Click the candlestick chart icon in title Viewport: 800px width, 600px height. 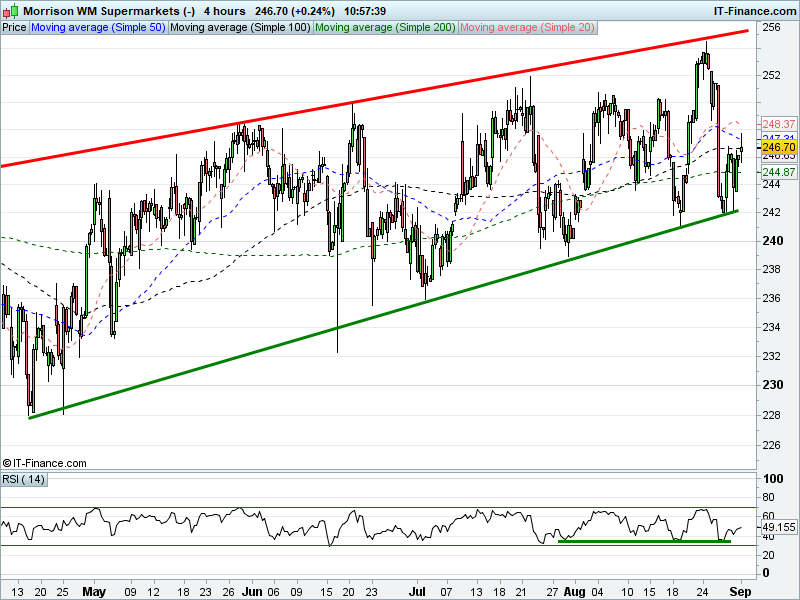[x=11, y=11]
